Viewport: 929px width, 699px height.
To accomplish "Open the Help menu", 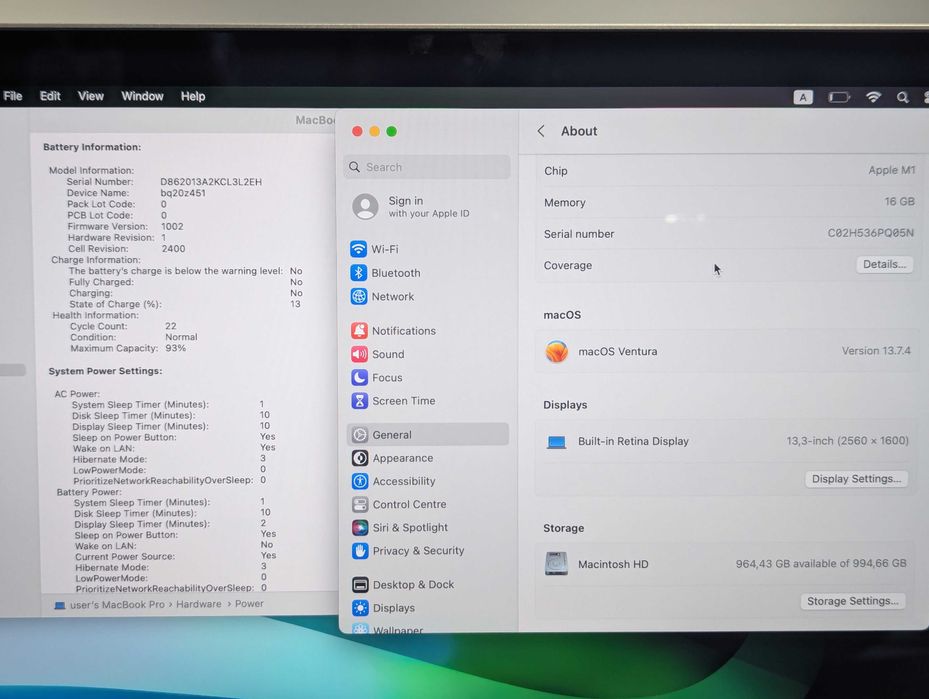I will (x=193, y=96).
